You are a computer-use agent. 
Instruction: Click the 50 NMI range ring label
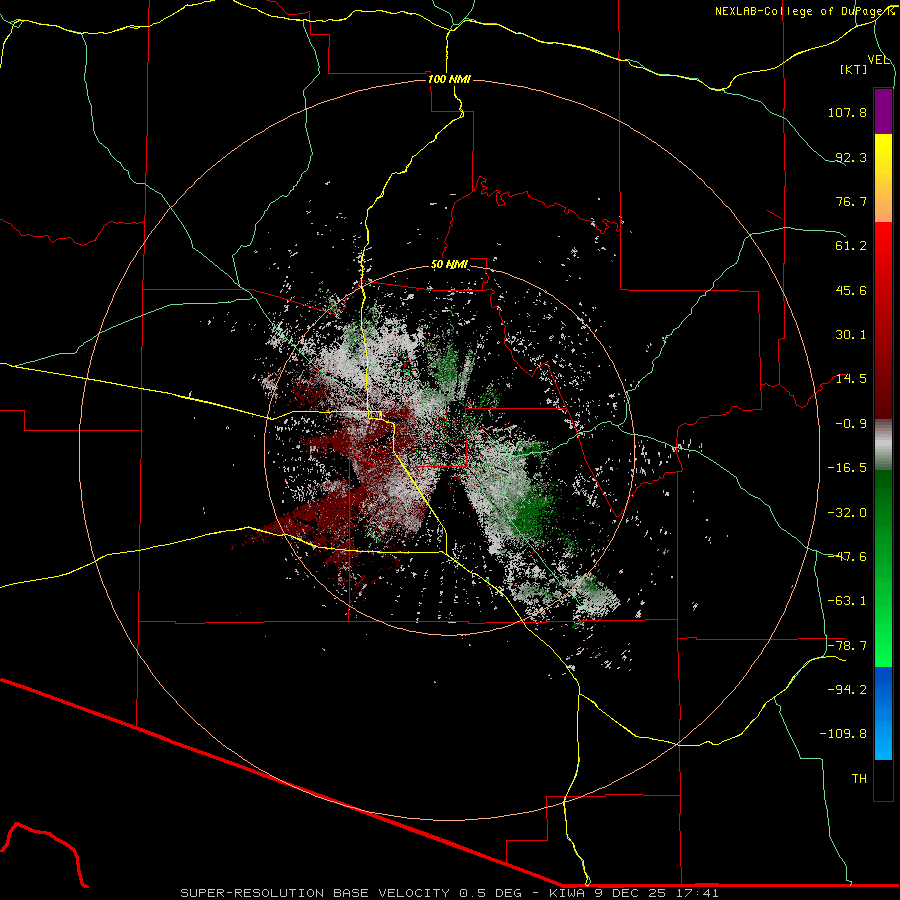(x=449, y=265)
